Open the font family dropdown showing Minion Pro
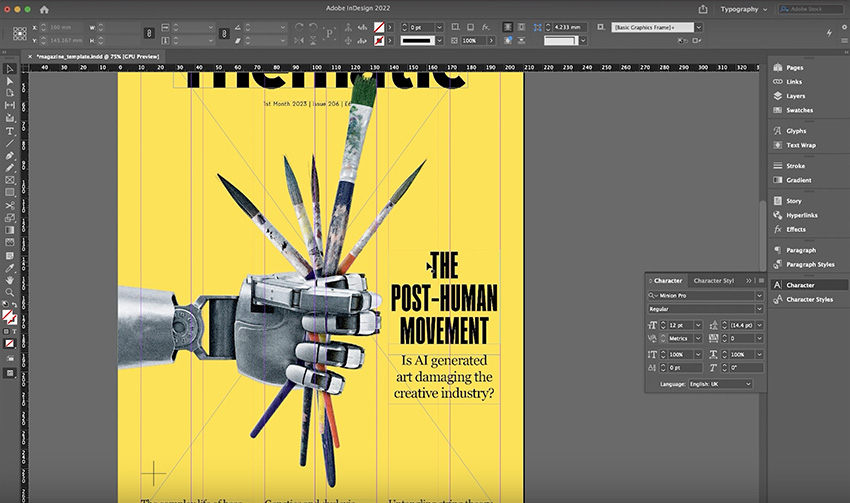850x503 pixels. (757, 296)
